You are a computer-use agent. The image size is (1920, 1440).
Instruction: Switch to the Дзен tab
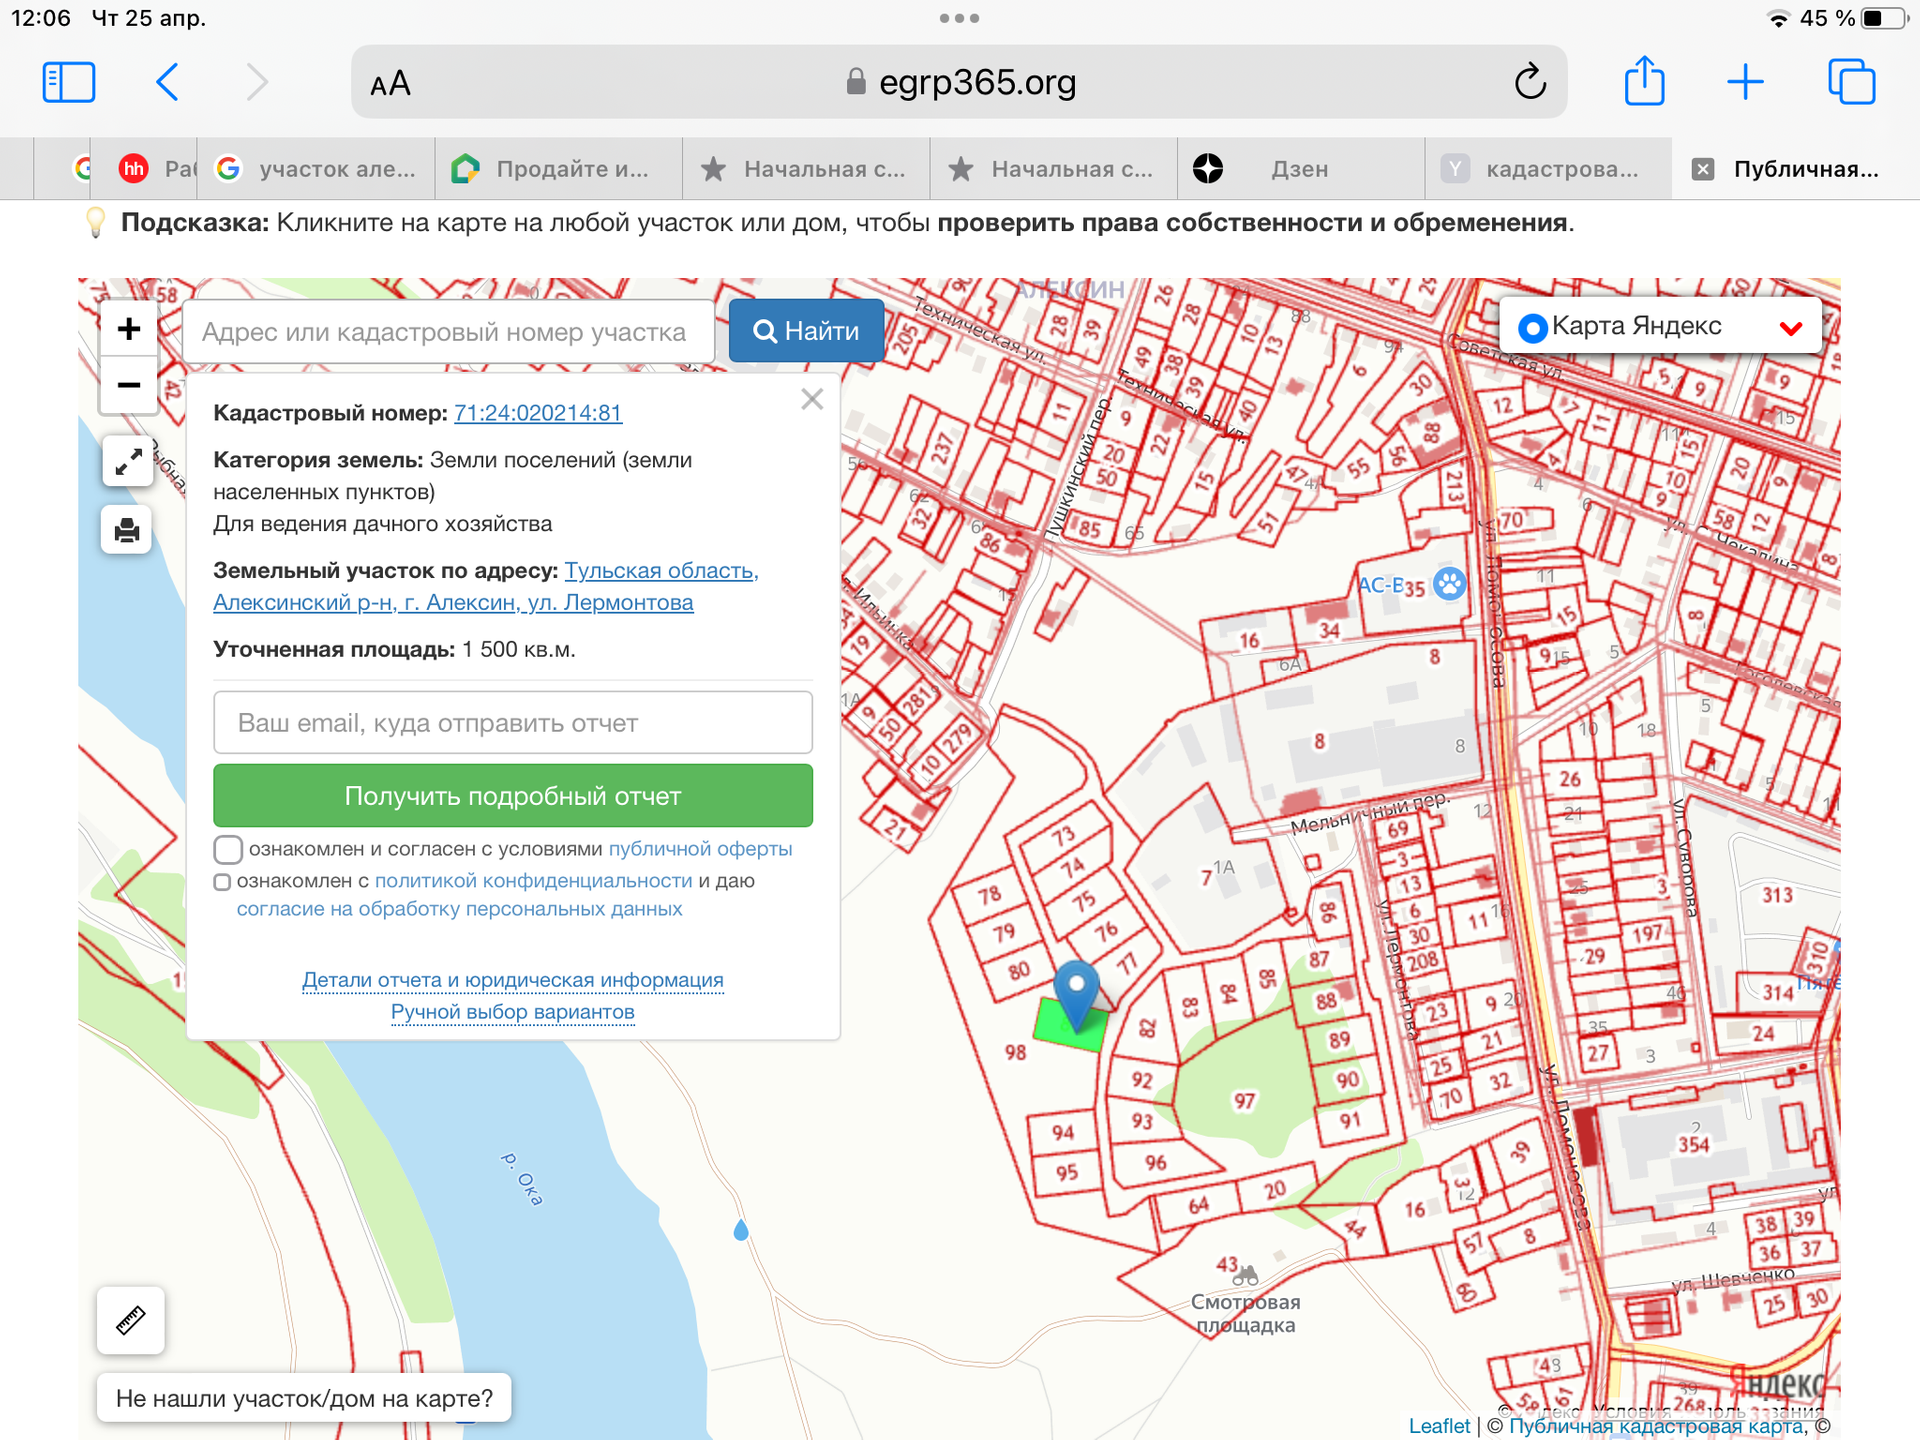(x=1298, y=169)
